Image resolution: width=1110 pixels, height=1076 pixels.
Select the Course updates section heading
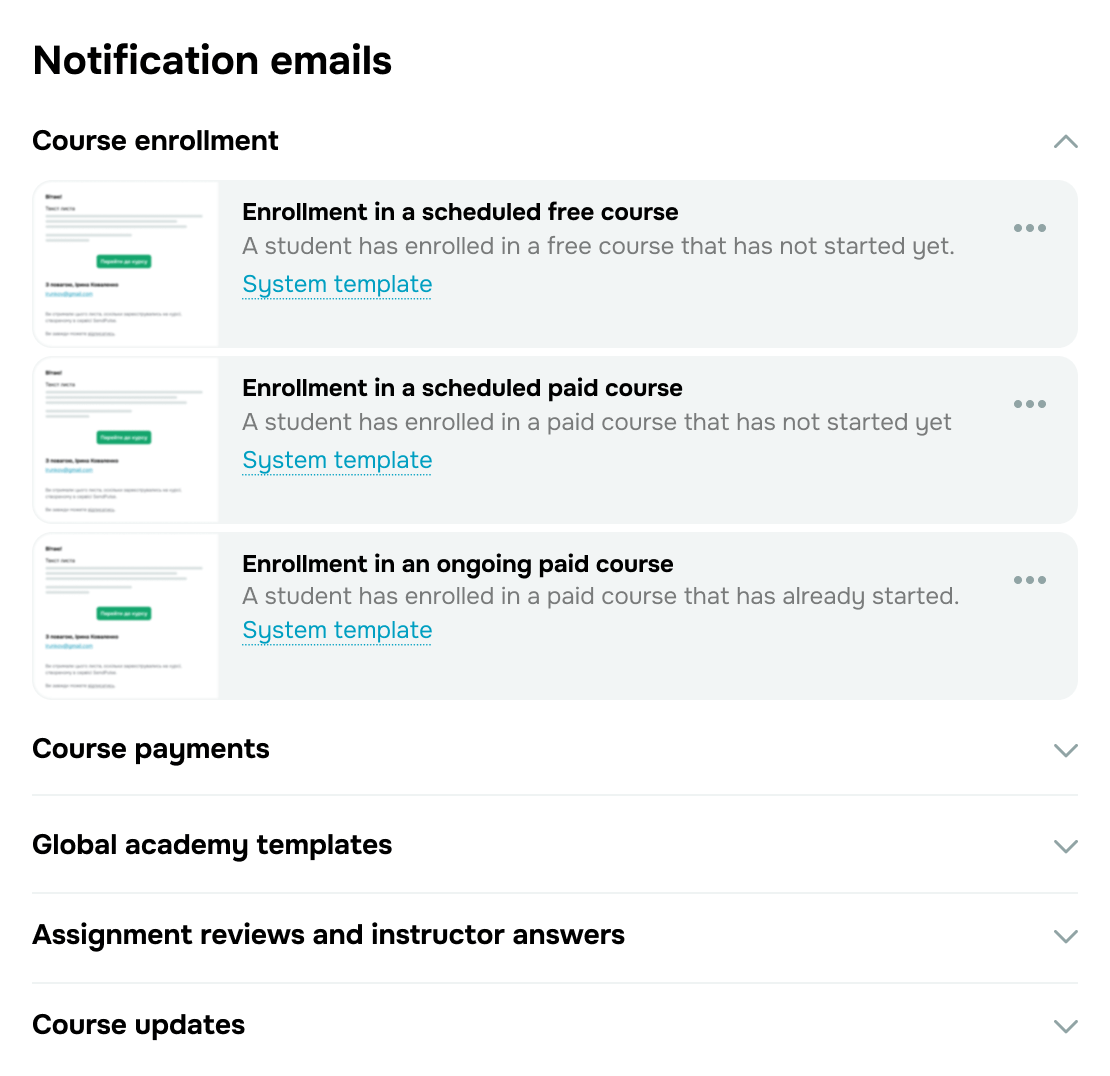click(x=138, y=1025)
